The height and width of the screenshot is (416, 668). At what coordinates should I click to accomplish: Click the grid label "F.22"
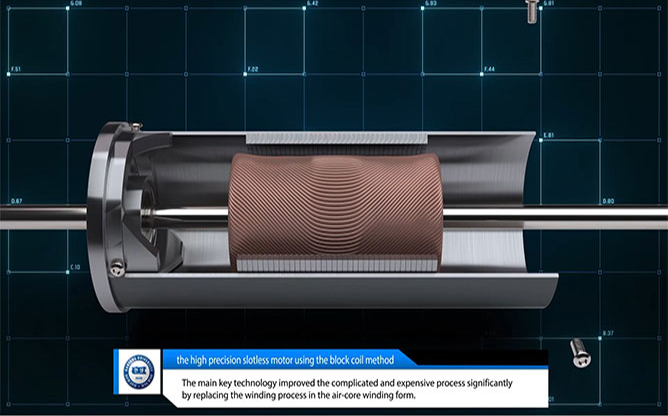253,69
